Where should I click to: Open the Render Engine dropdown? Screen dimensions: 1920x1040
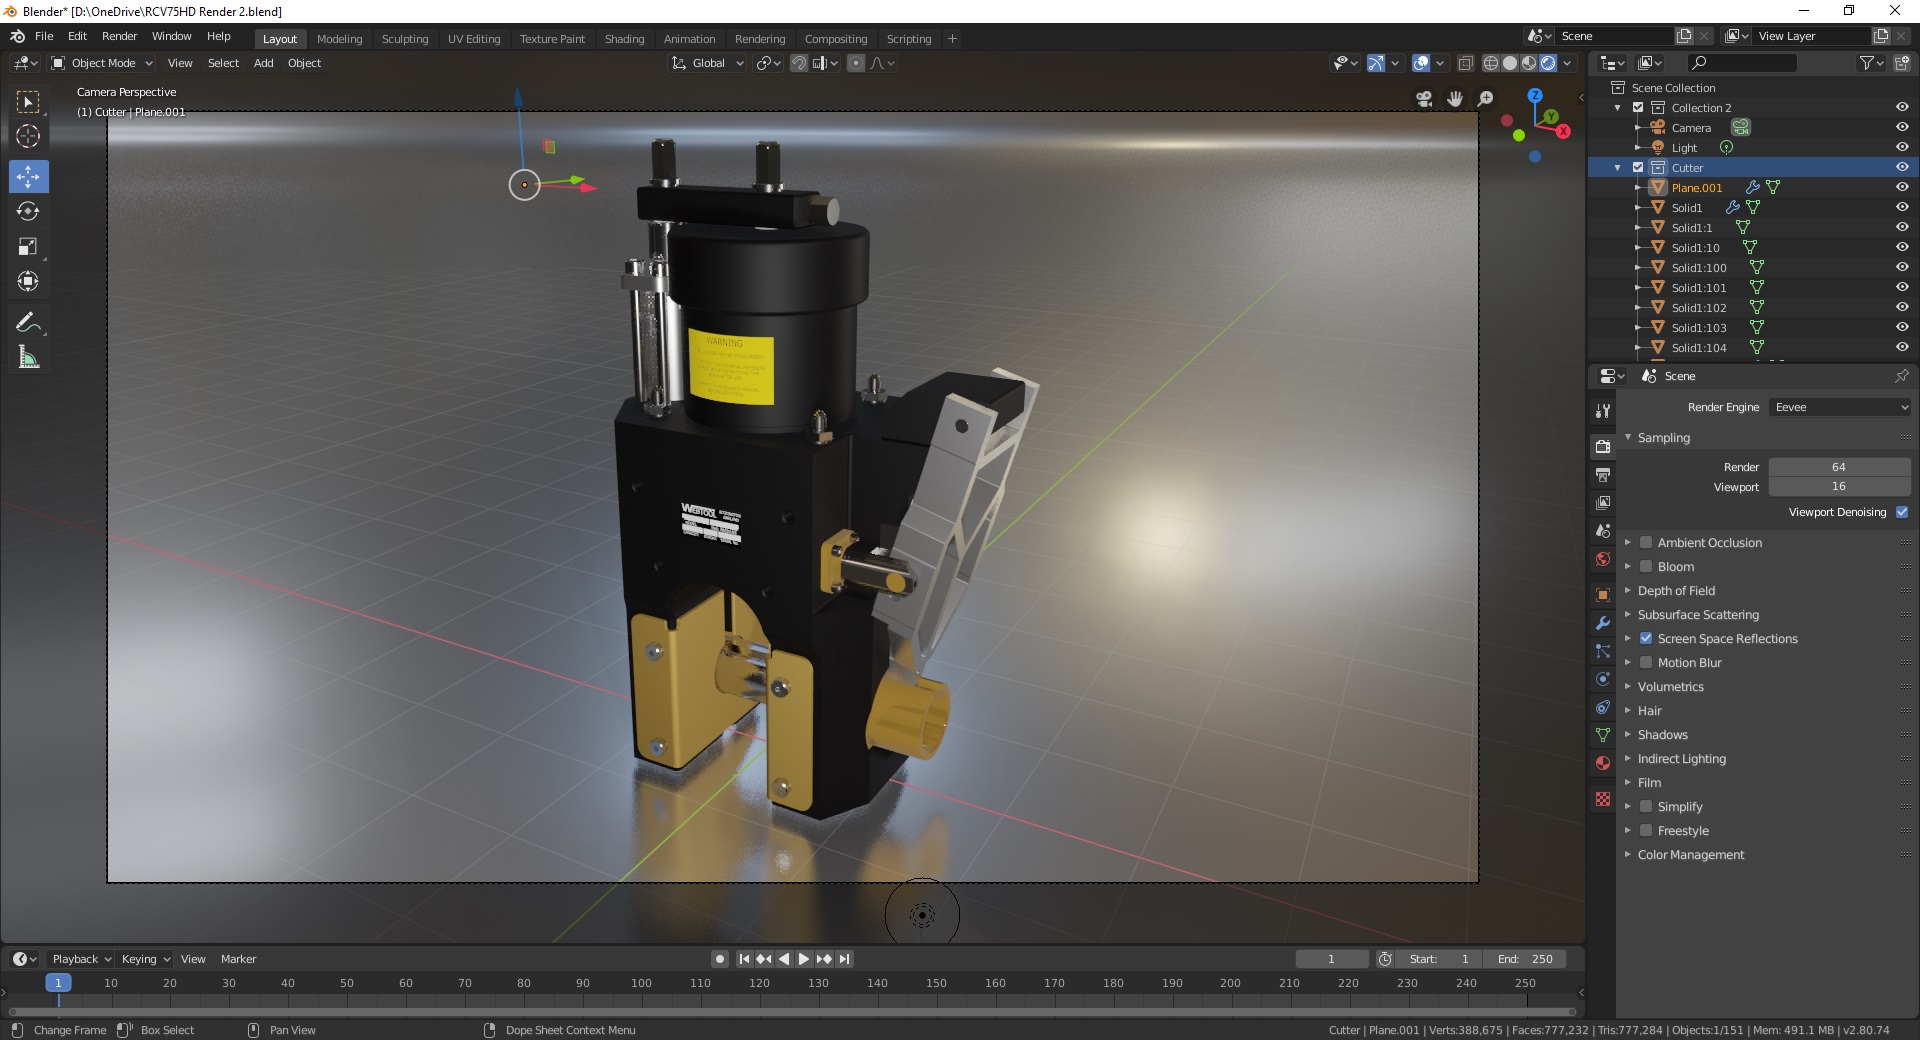1839,407
